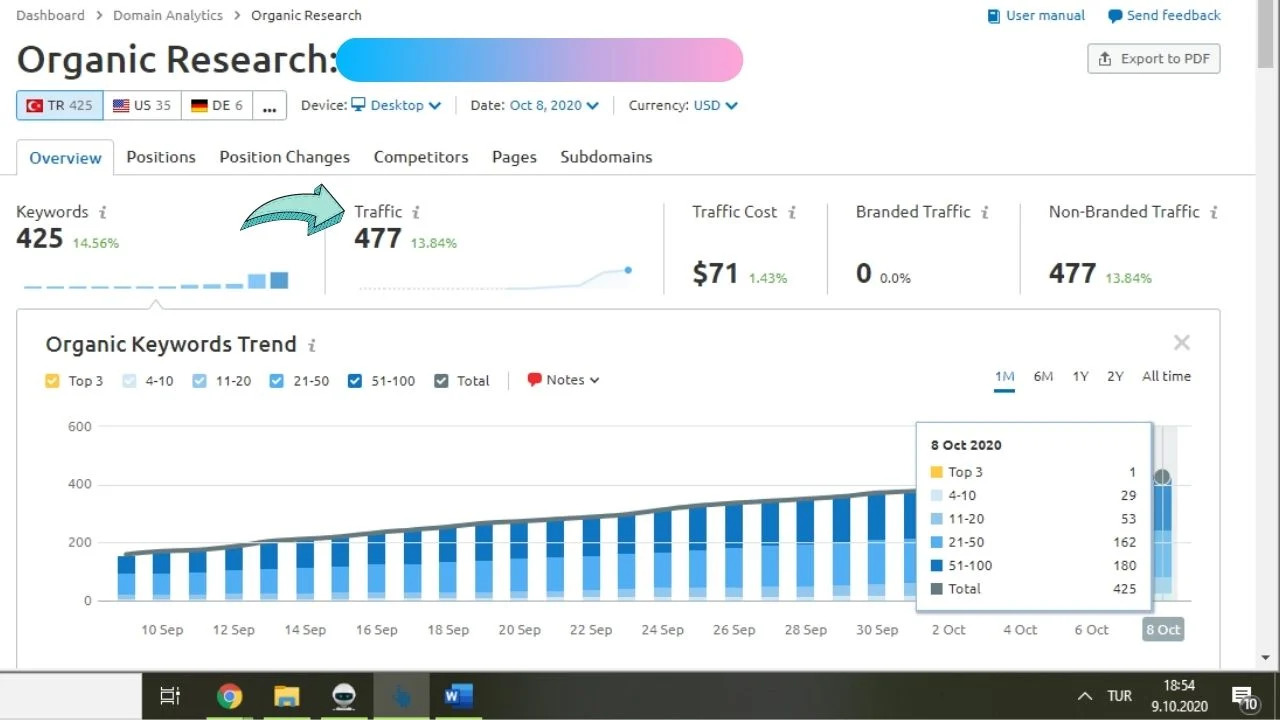Open the Windows notification center icon
This screenshot has height=720, width=1280.
pos(1243,696)
